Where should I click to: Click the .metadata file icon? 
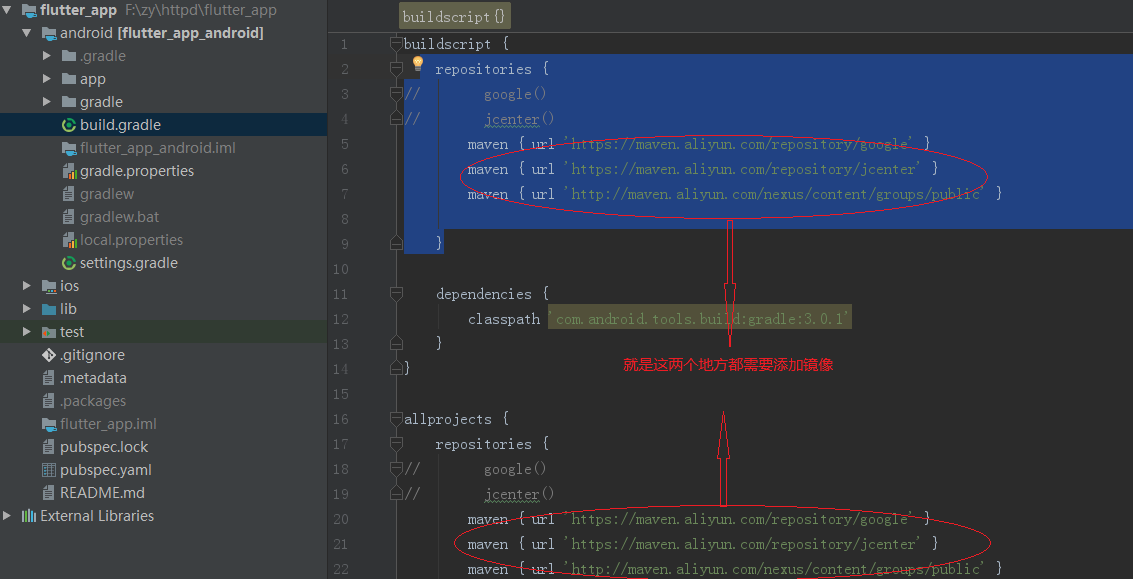click(49, 378)
